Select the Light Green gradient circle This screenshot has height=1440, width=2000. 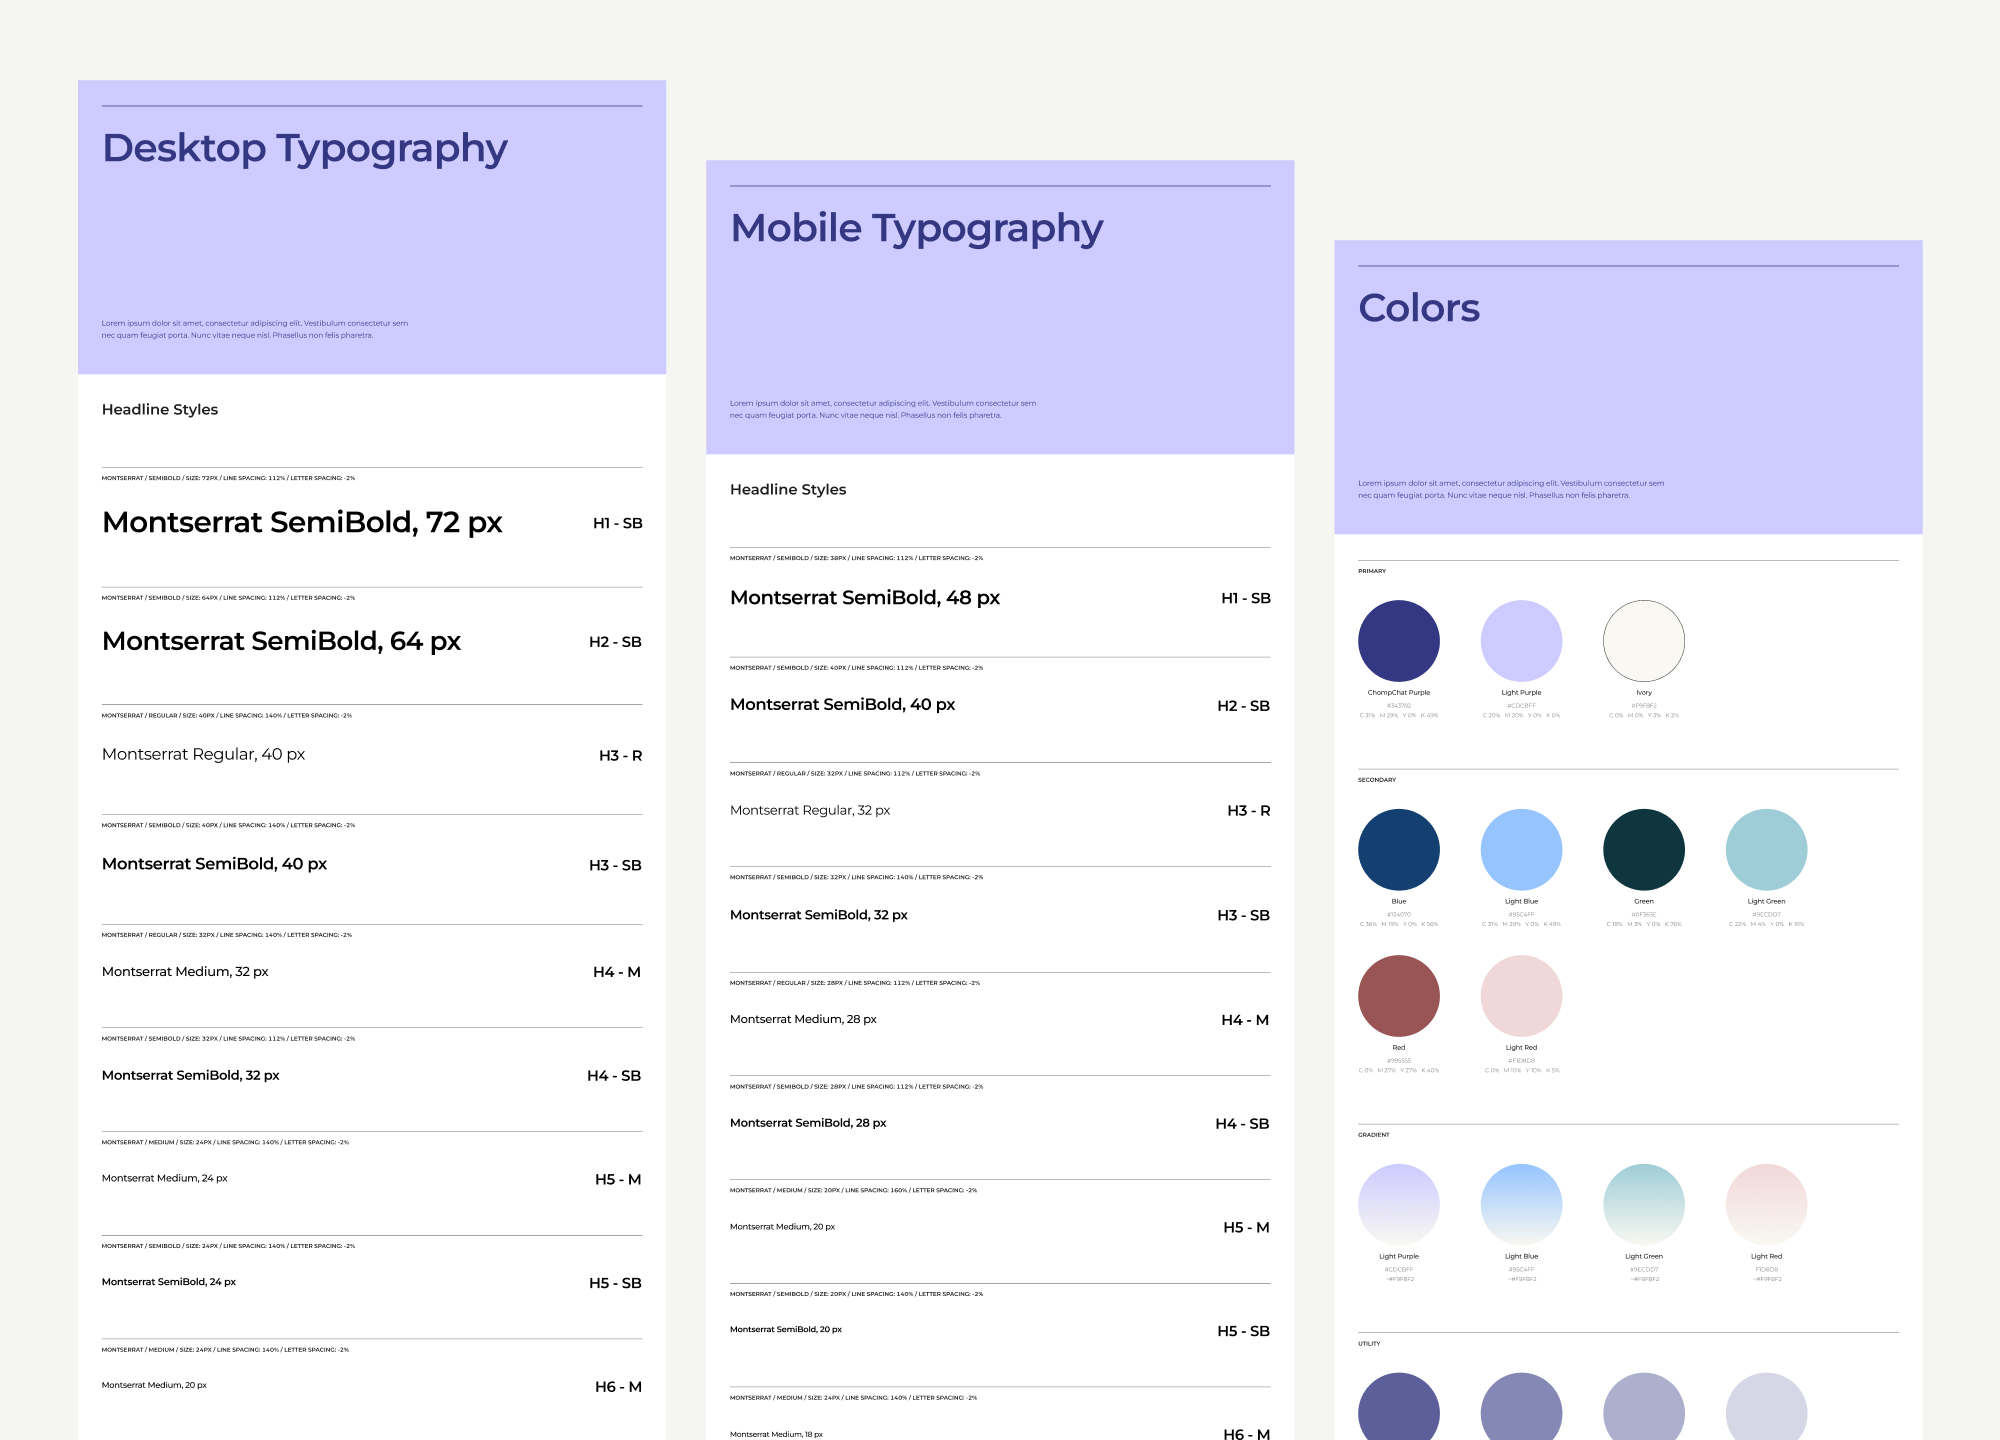(1643, 1204)
